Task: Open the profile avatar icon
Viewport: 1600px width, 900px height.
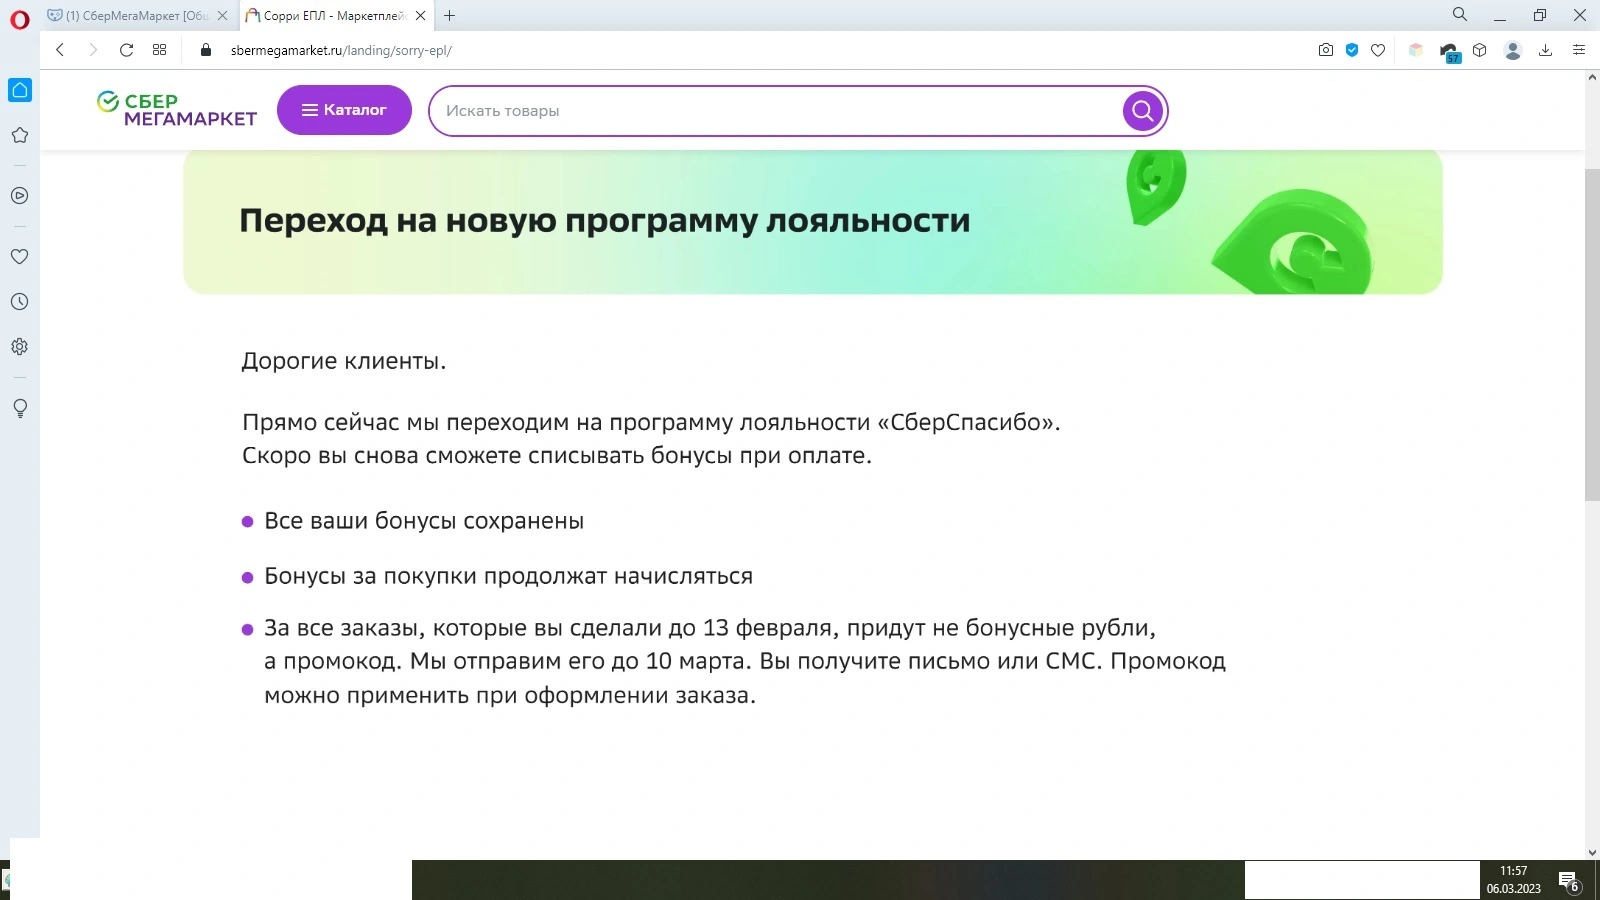Action: 1513,50
